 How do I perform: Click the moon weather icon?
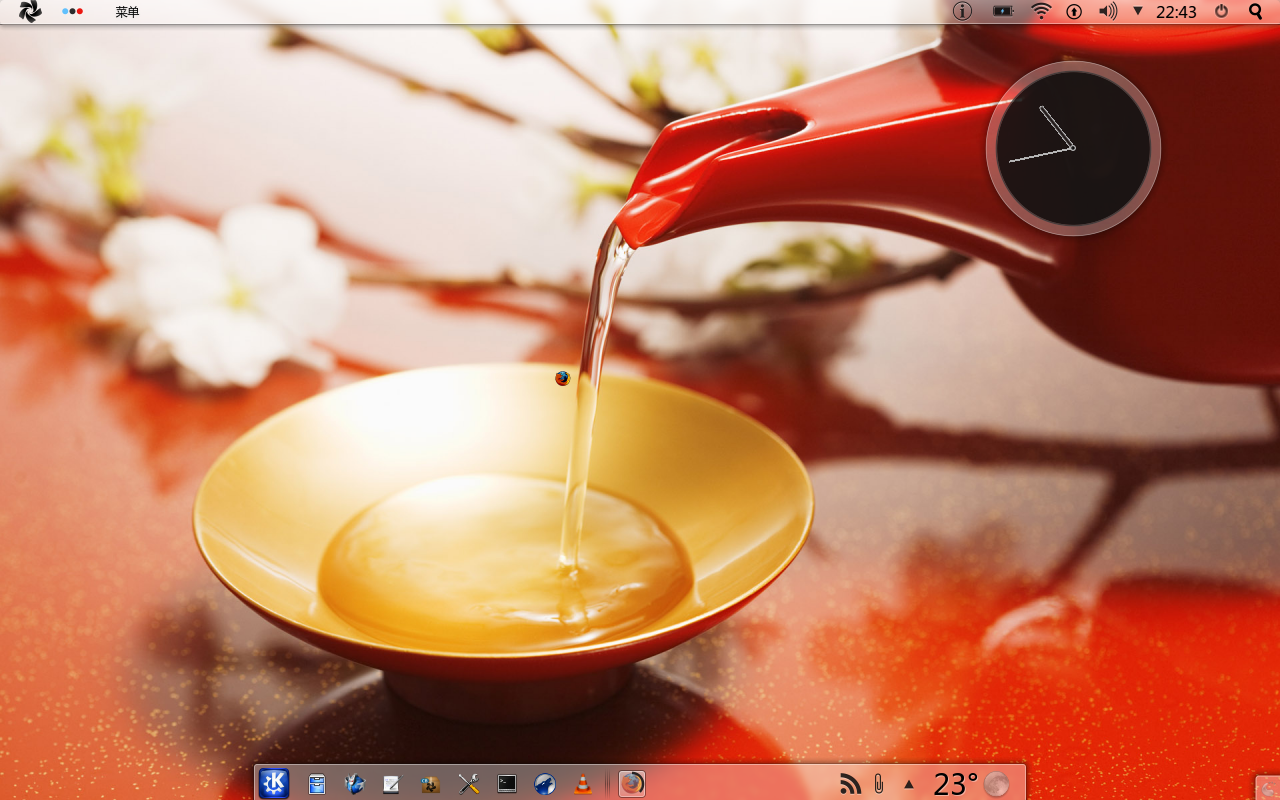point(996,784)
